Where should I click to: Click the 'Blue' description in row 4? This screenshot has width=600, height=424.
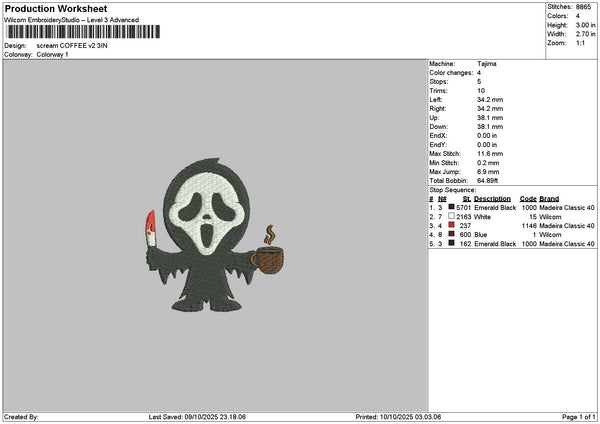480,235
